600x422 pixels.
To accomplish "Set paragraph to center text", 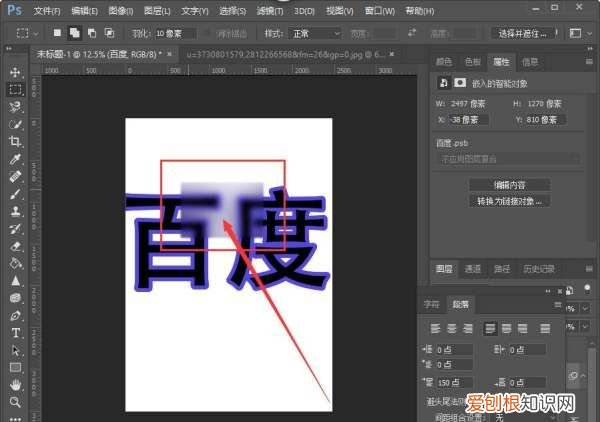I will pyautogui.click(x=452, y=328).
